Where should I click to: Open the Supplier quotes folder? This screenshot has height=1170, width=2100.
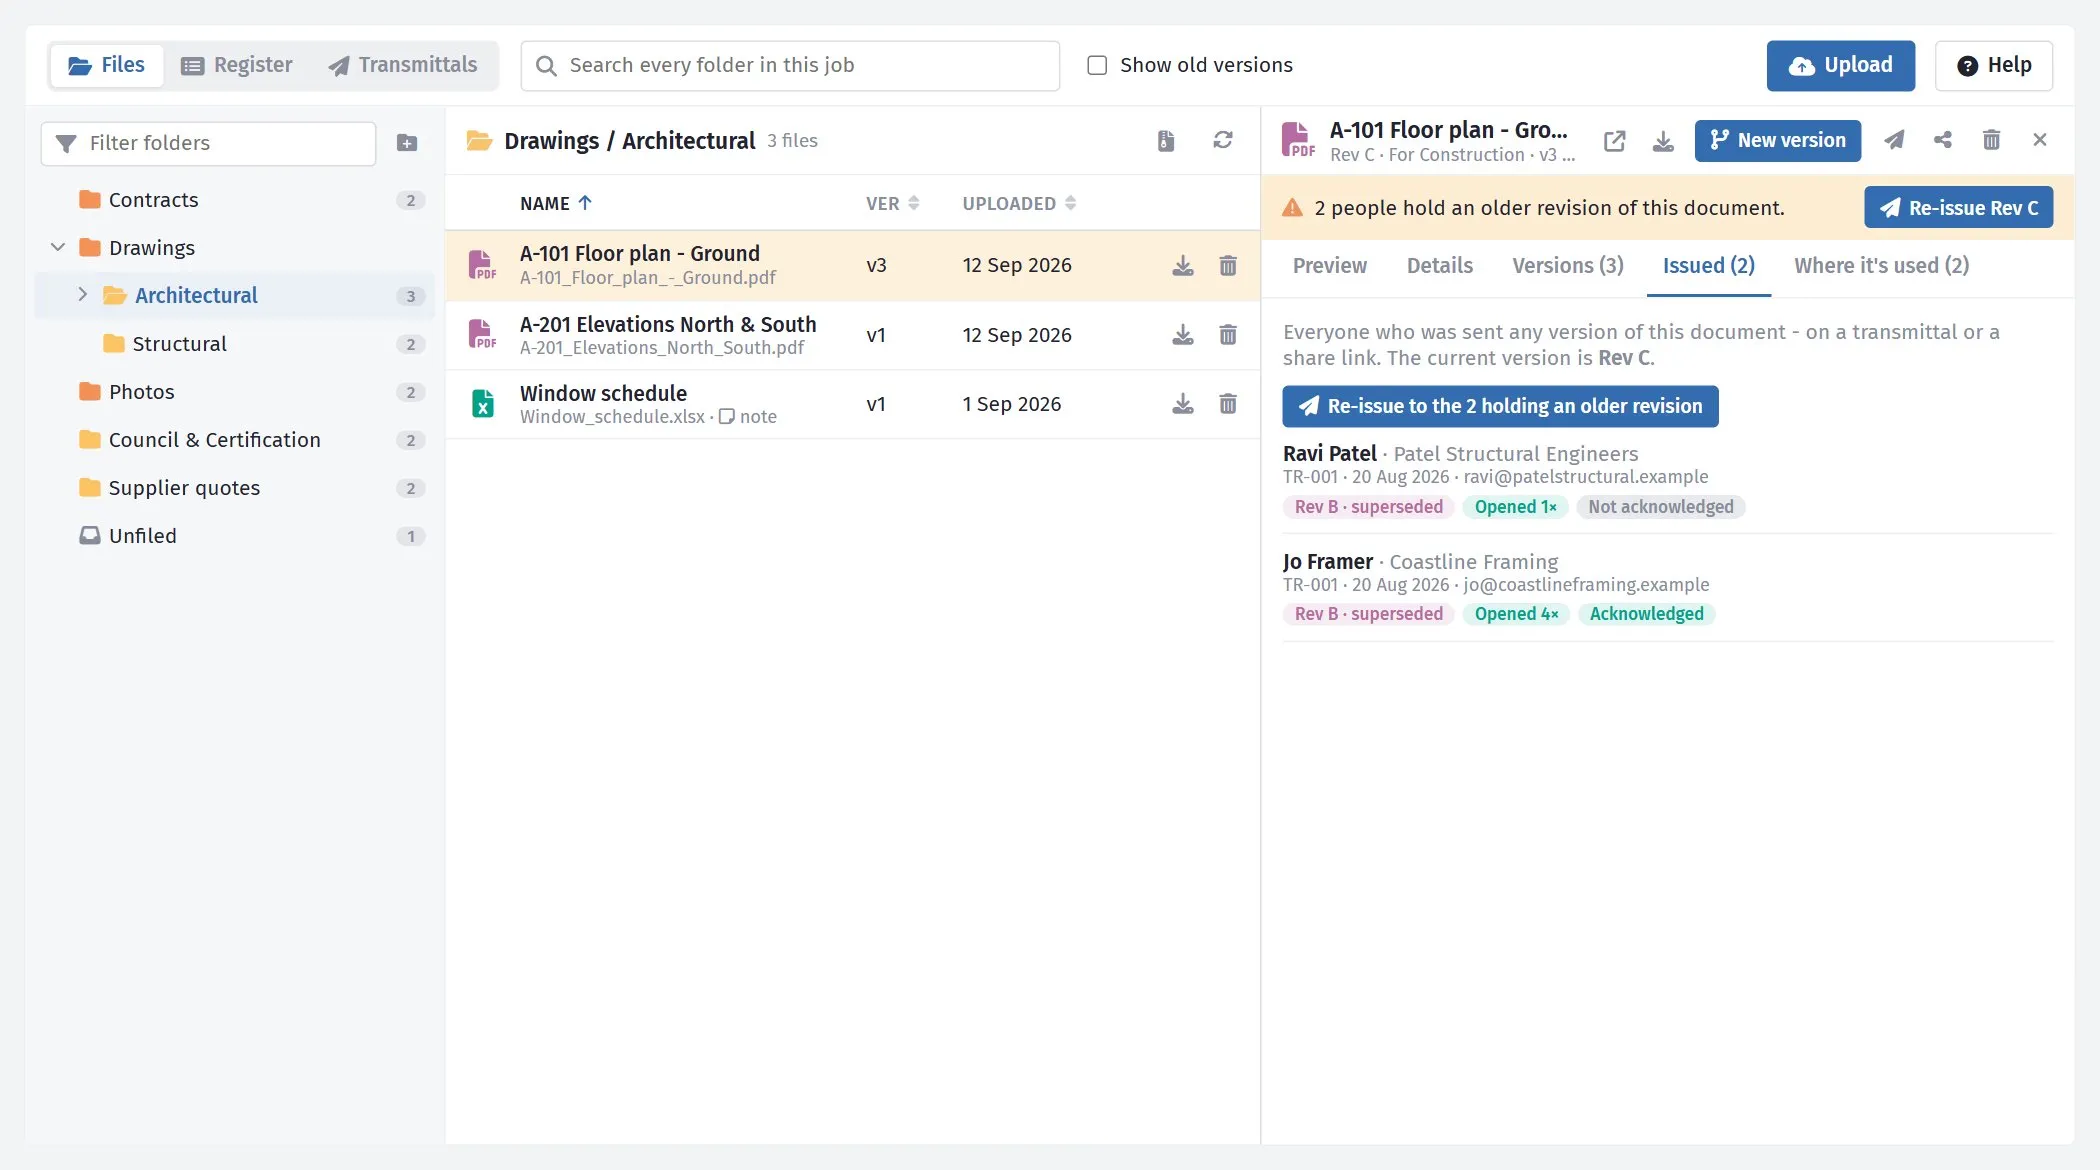tap(235, 488)
